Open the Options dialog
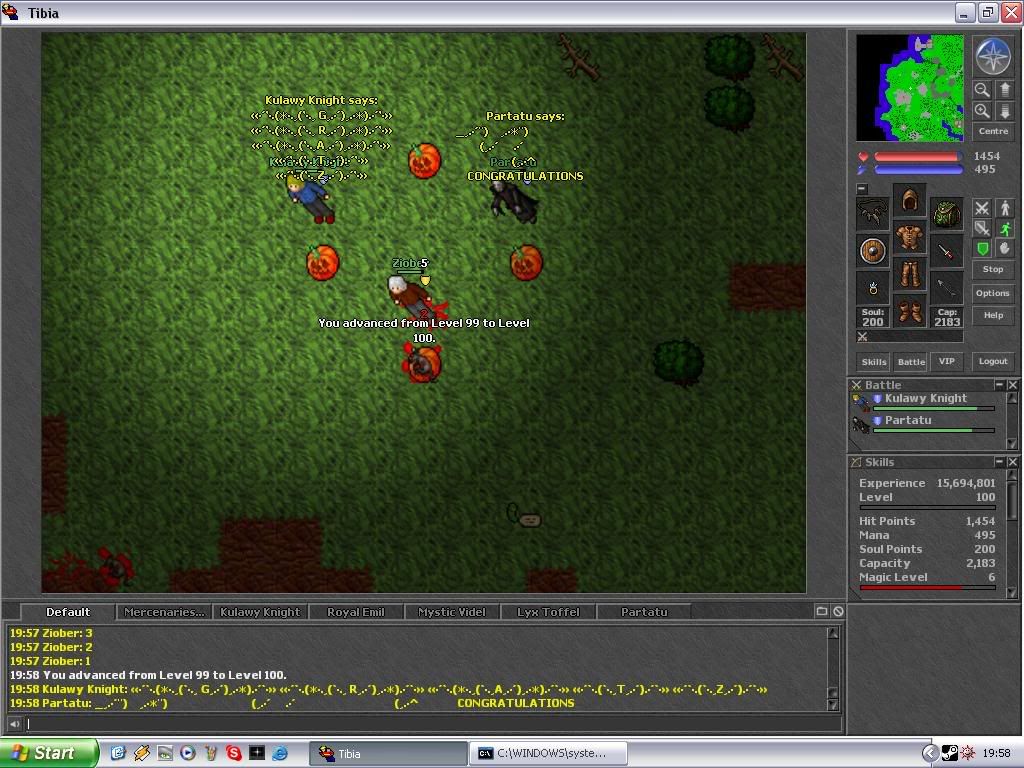Viewport: 1024px width, 768px height. 993,293
